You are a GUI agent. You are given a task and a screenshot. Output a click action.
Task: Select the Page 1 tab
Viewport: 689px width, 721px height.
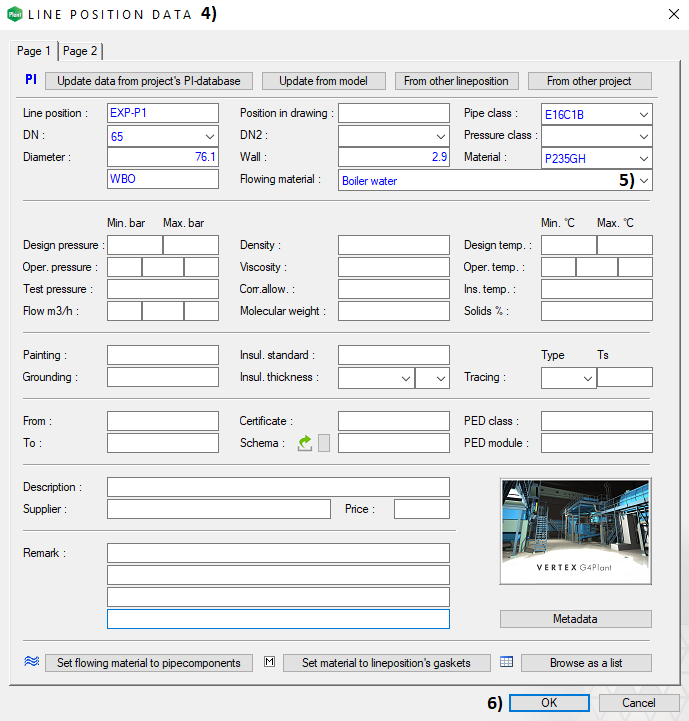pyautogui.click(x=34, y=51)
